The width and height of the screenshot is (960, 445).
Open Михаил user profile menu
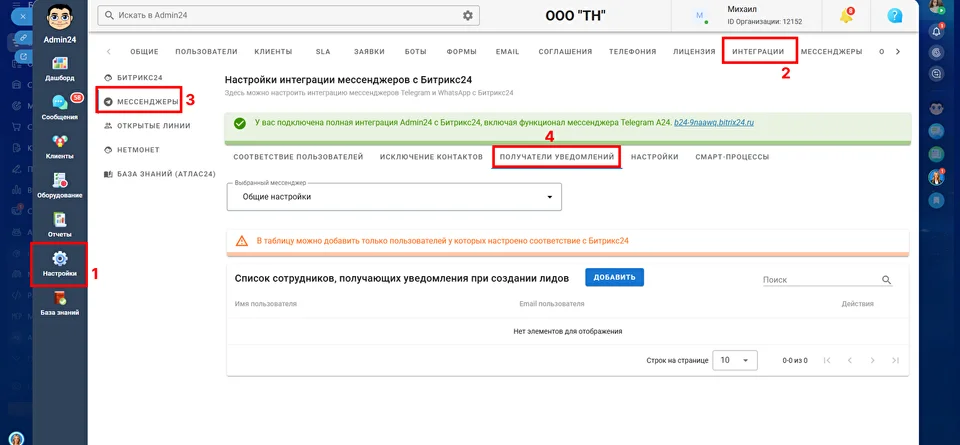(751, 15)
